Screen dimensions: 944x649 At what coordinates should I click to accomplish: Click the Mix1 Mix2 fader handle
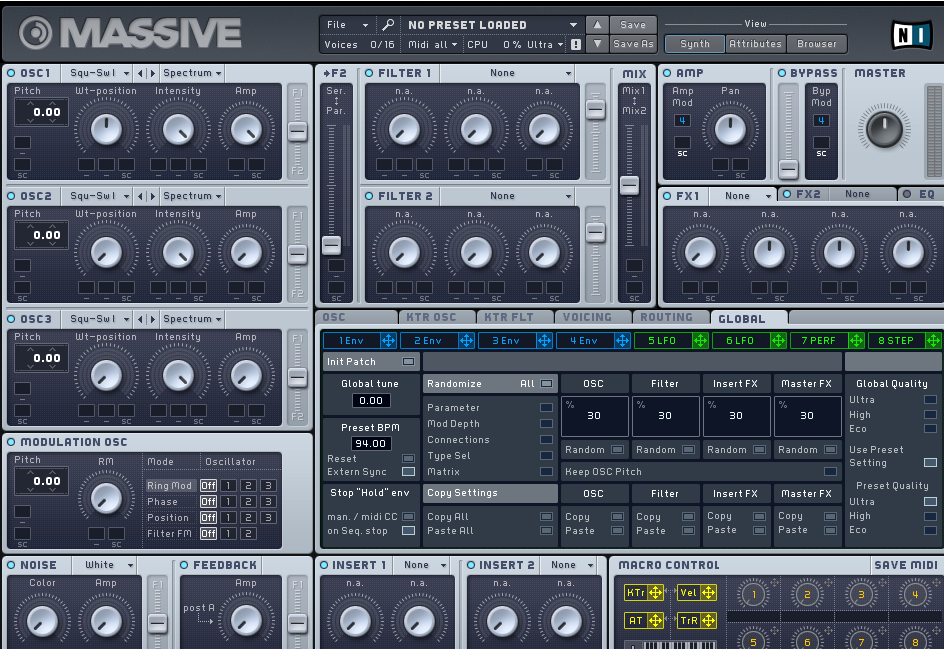pos(629,185)
